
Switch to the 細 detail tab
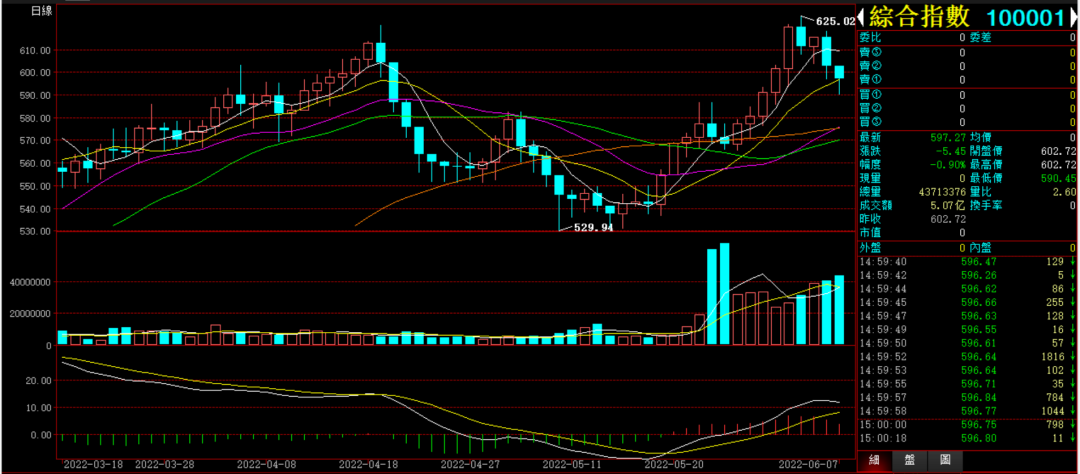[874, 461]
